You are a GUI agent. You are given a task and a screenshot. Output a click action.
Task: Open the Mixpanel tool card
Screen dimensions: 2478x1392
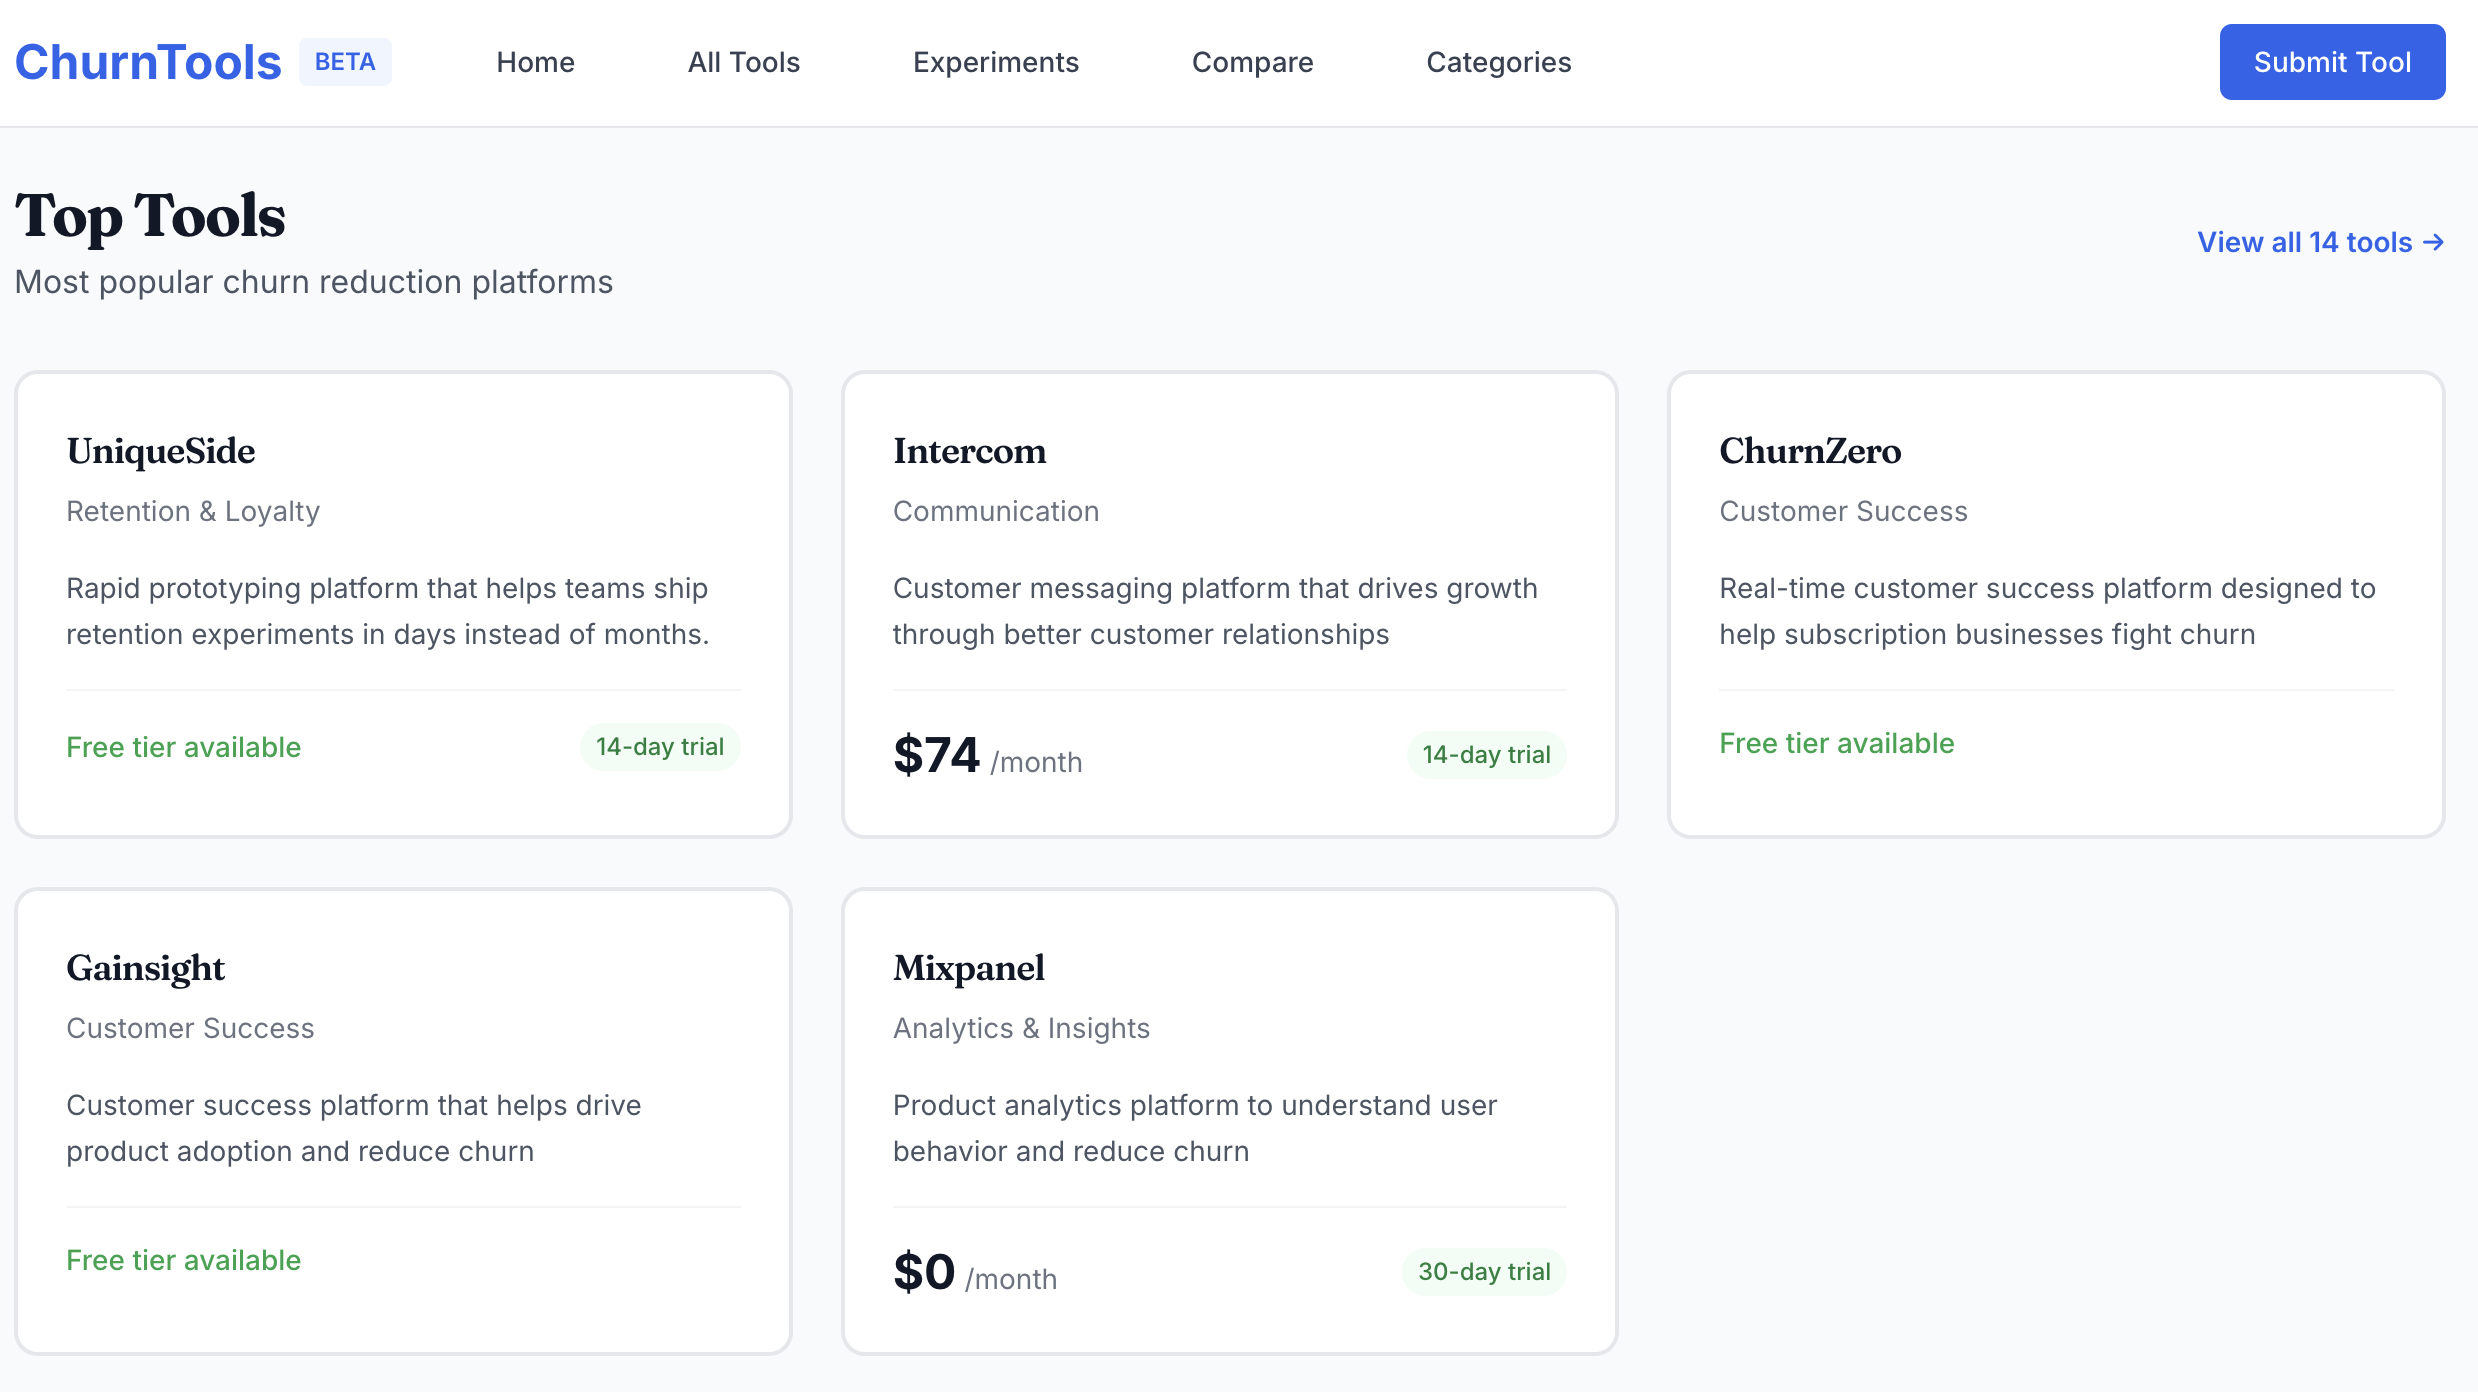[1229, 1125]
